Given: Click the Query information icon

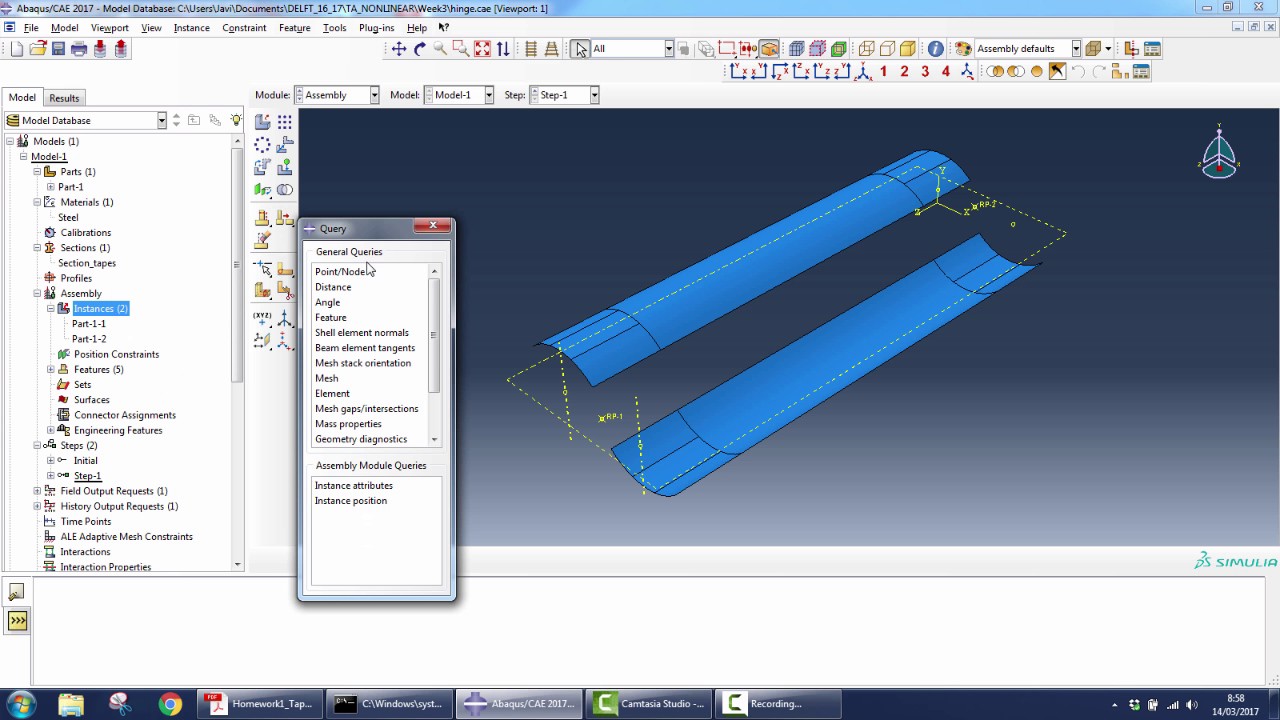Looking at the screenshot, I should (935, 48).
